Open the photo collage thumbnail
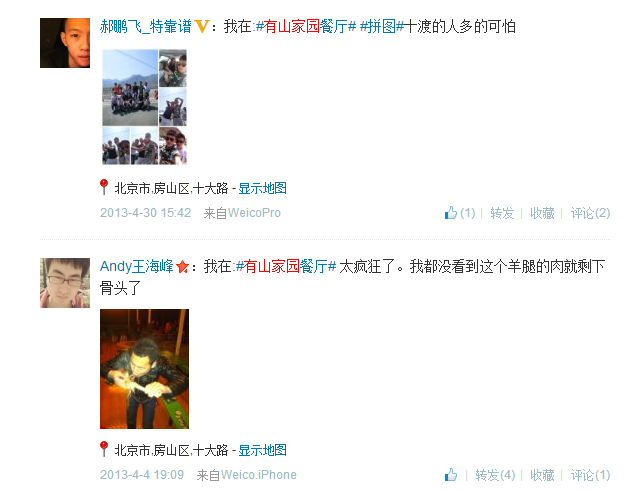641x490 pixels. (144, 107)
